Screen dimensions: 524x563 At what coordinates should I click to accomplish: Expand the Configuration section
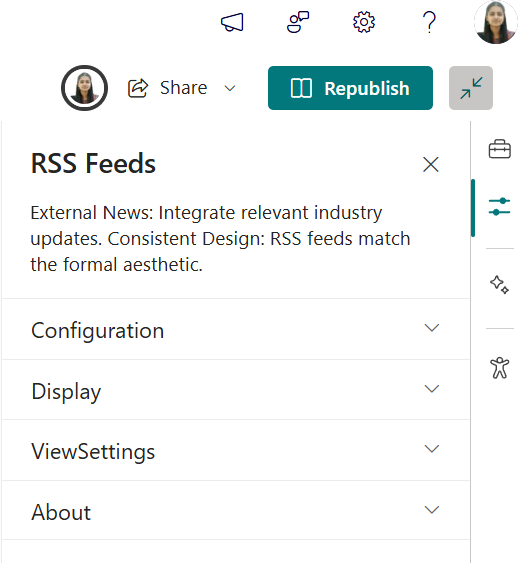(236, 329)
